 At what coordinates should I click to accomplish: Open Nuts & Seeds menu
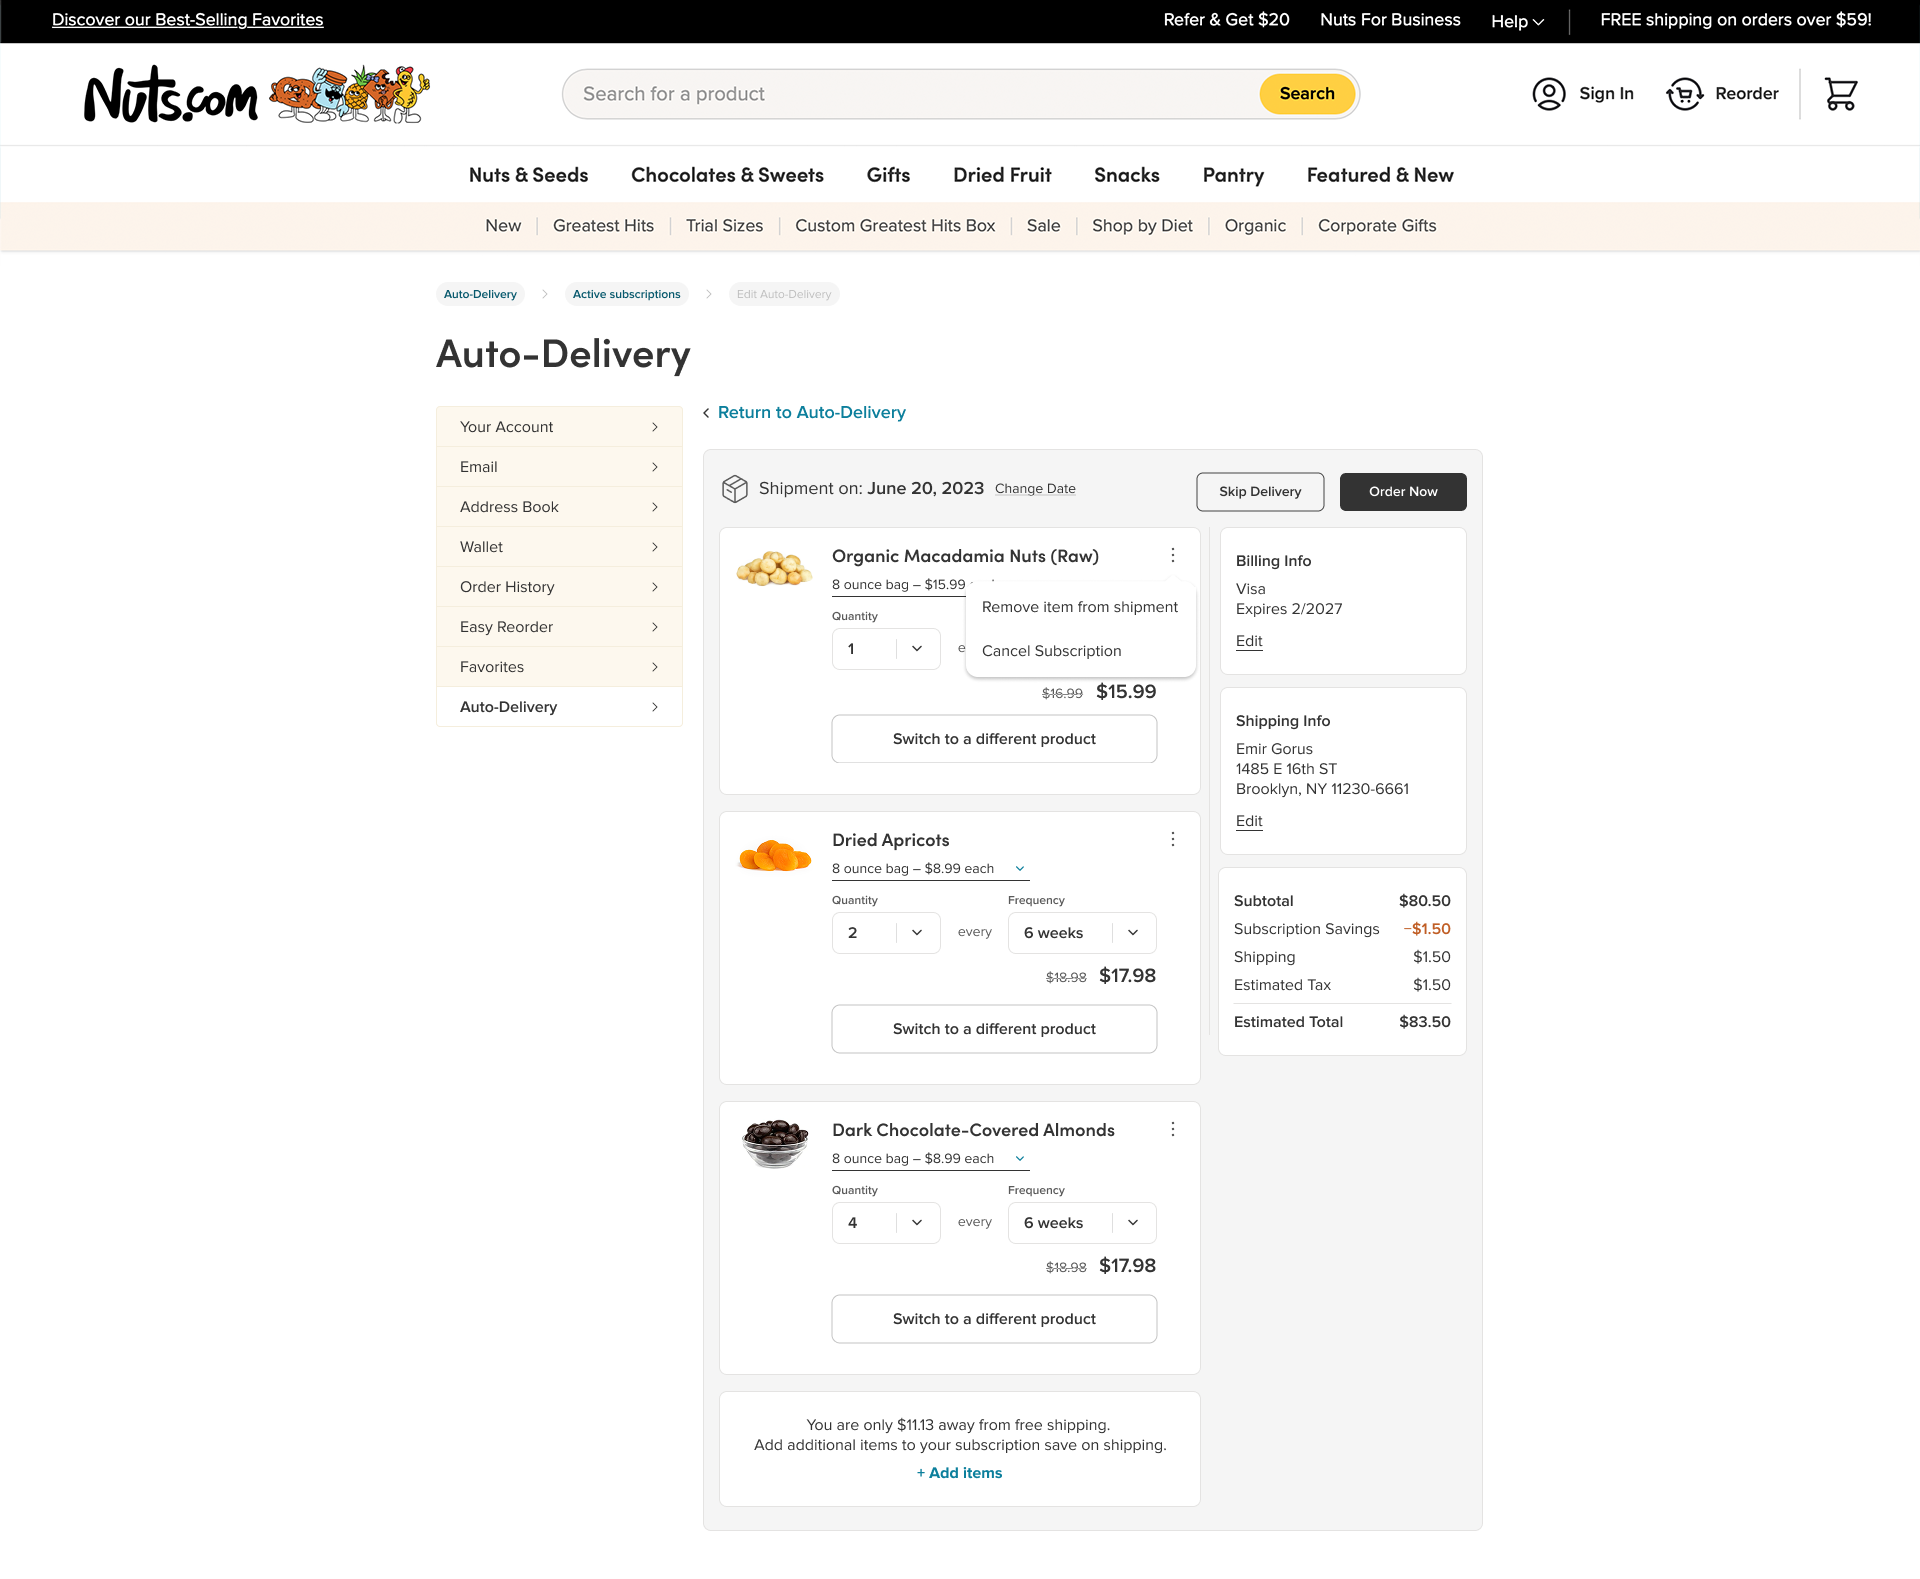coord(528,175)
